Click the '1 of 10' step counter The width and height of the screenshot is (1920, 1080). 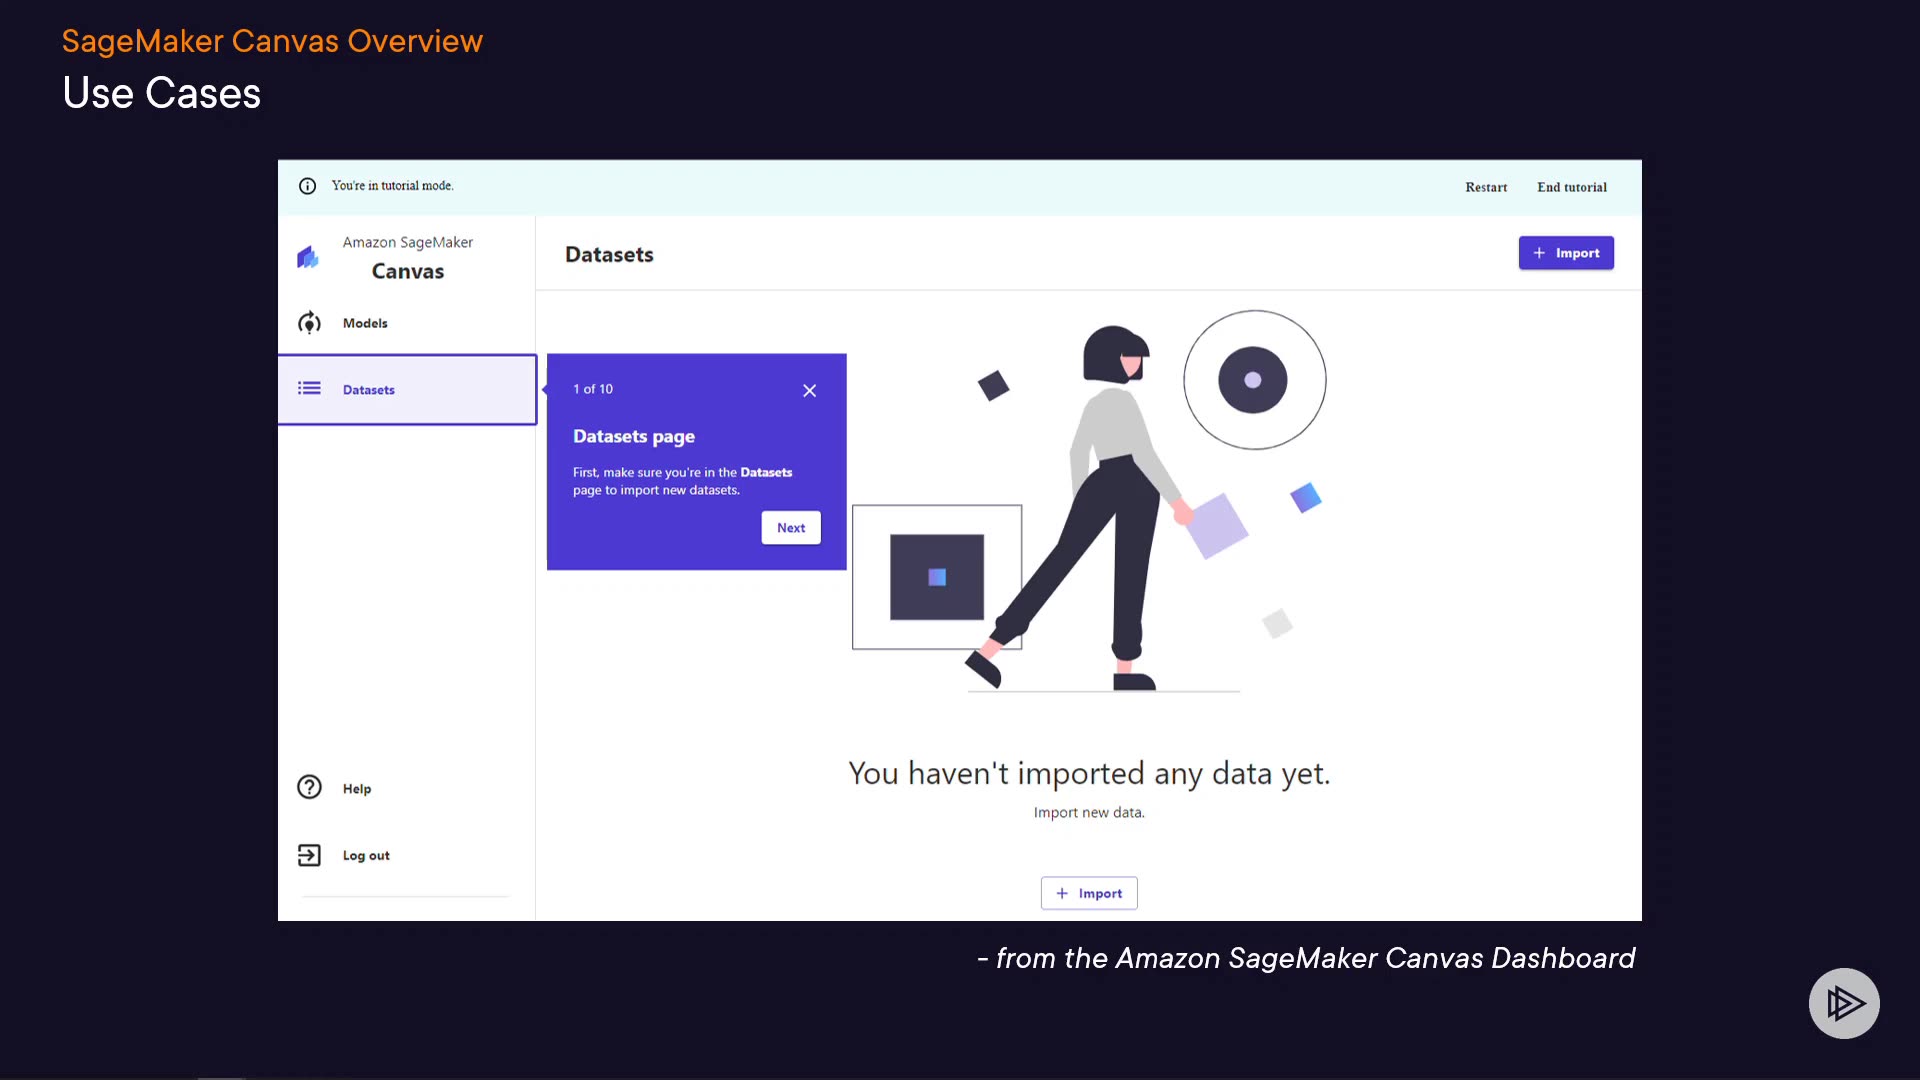pyautogui.click(x=593, y=389)
